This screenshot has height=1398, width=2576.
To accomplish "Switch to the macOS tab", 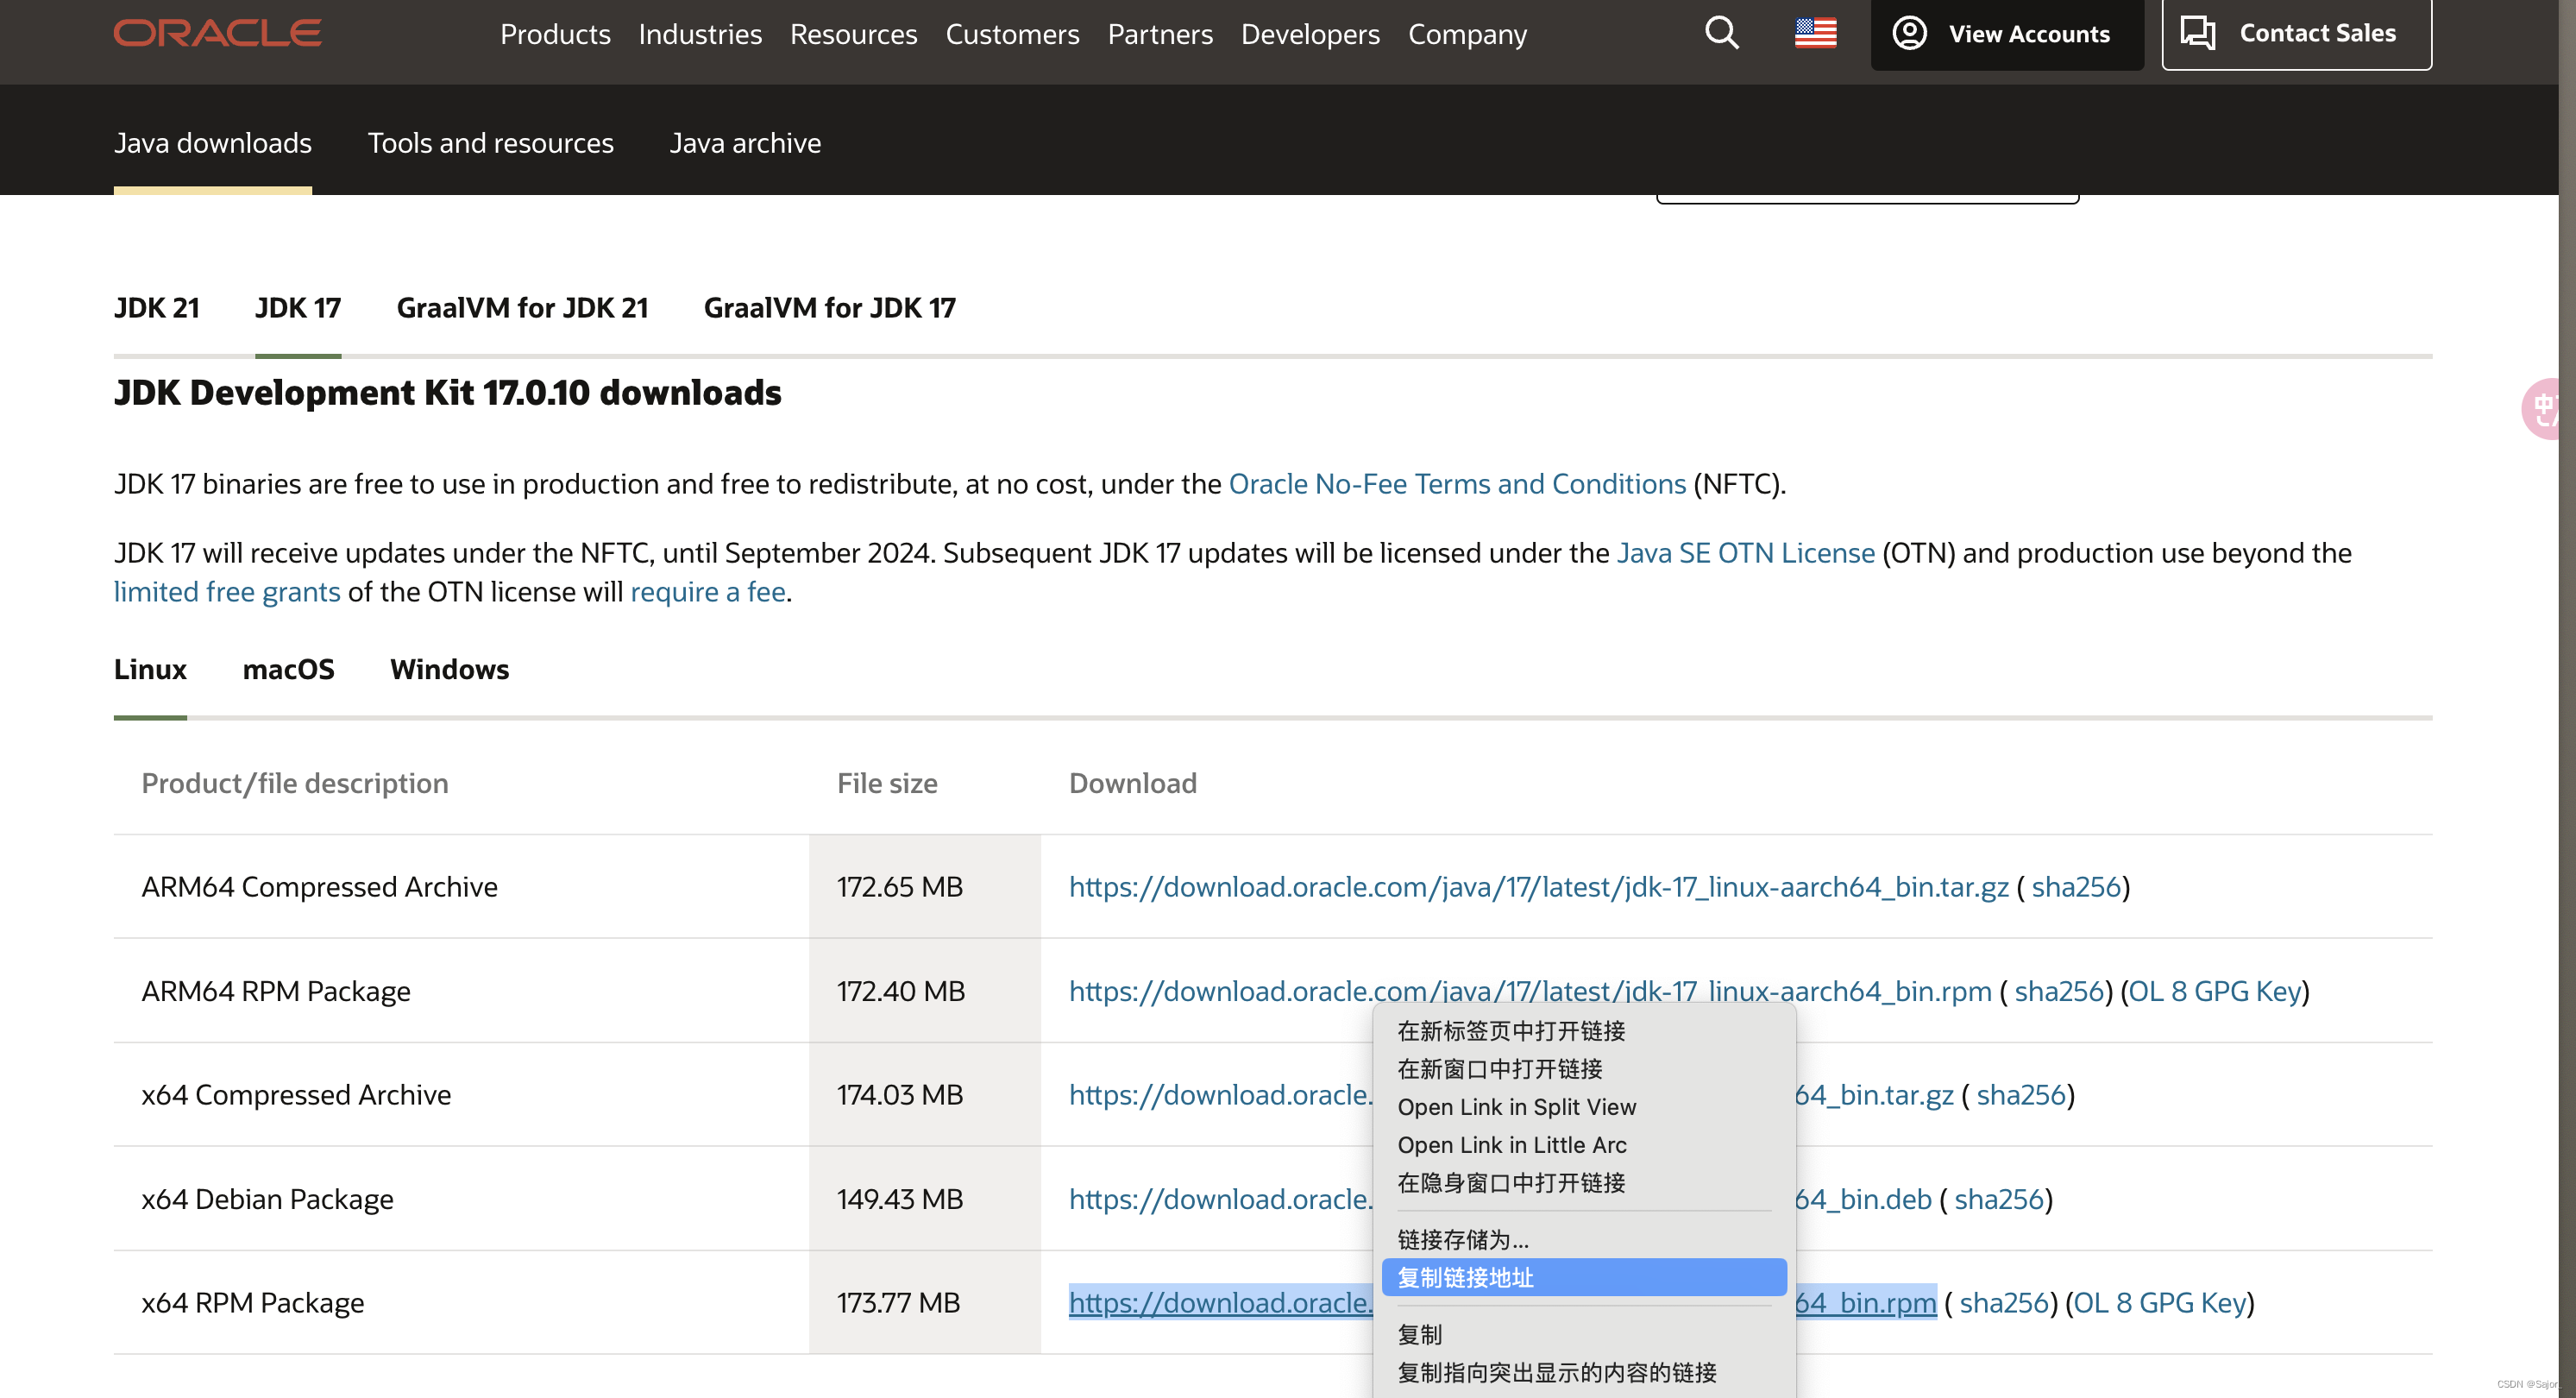I will tap(287, 668).
